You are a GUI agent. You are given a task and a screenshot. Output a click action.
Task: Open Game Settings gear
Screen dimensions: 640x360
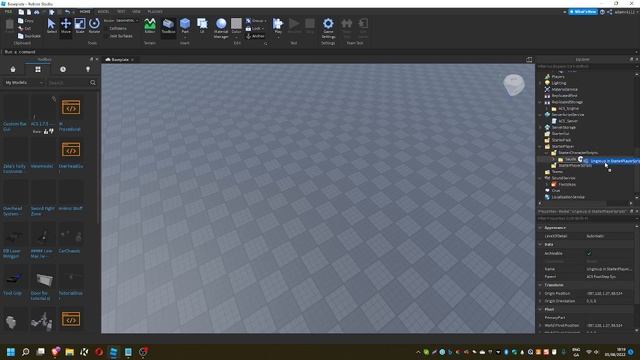pyautogui.click(x=328, y=28)
